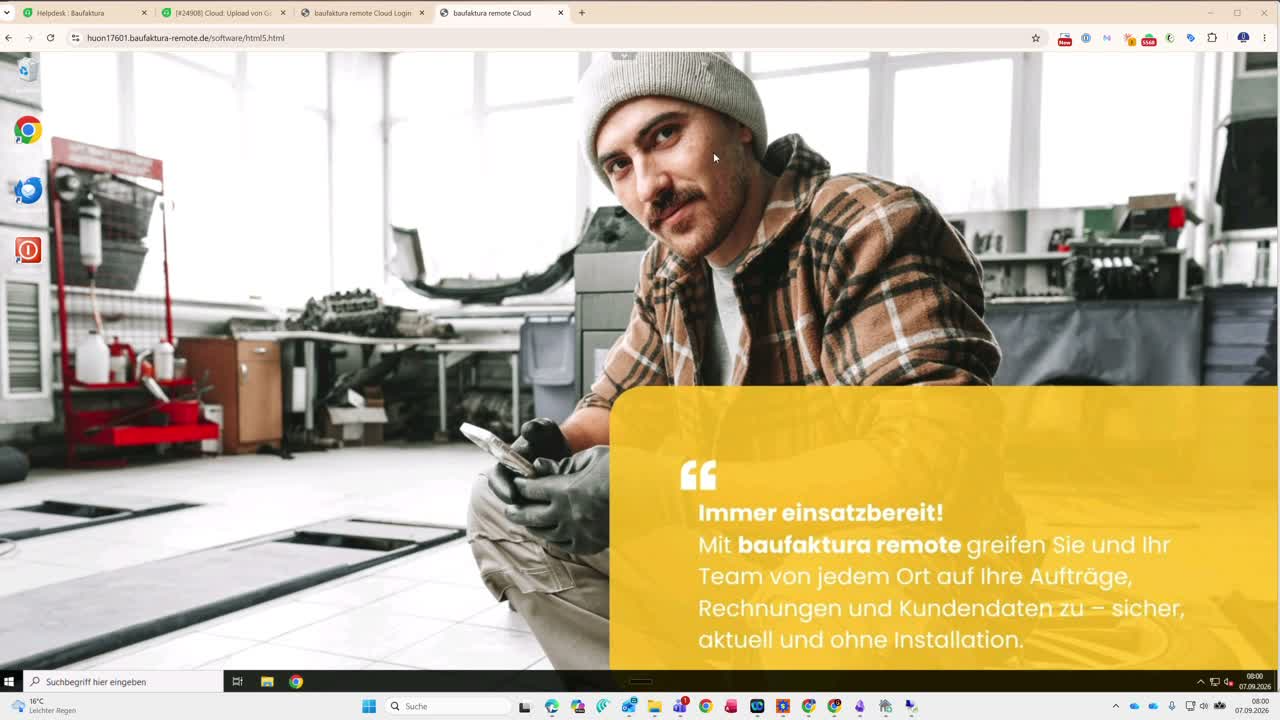The image size is (1280, 720).
Task: Open the weather widget showing 16°C
Action: click(45, 706)
